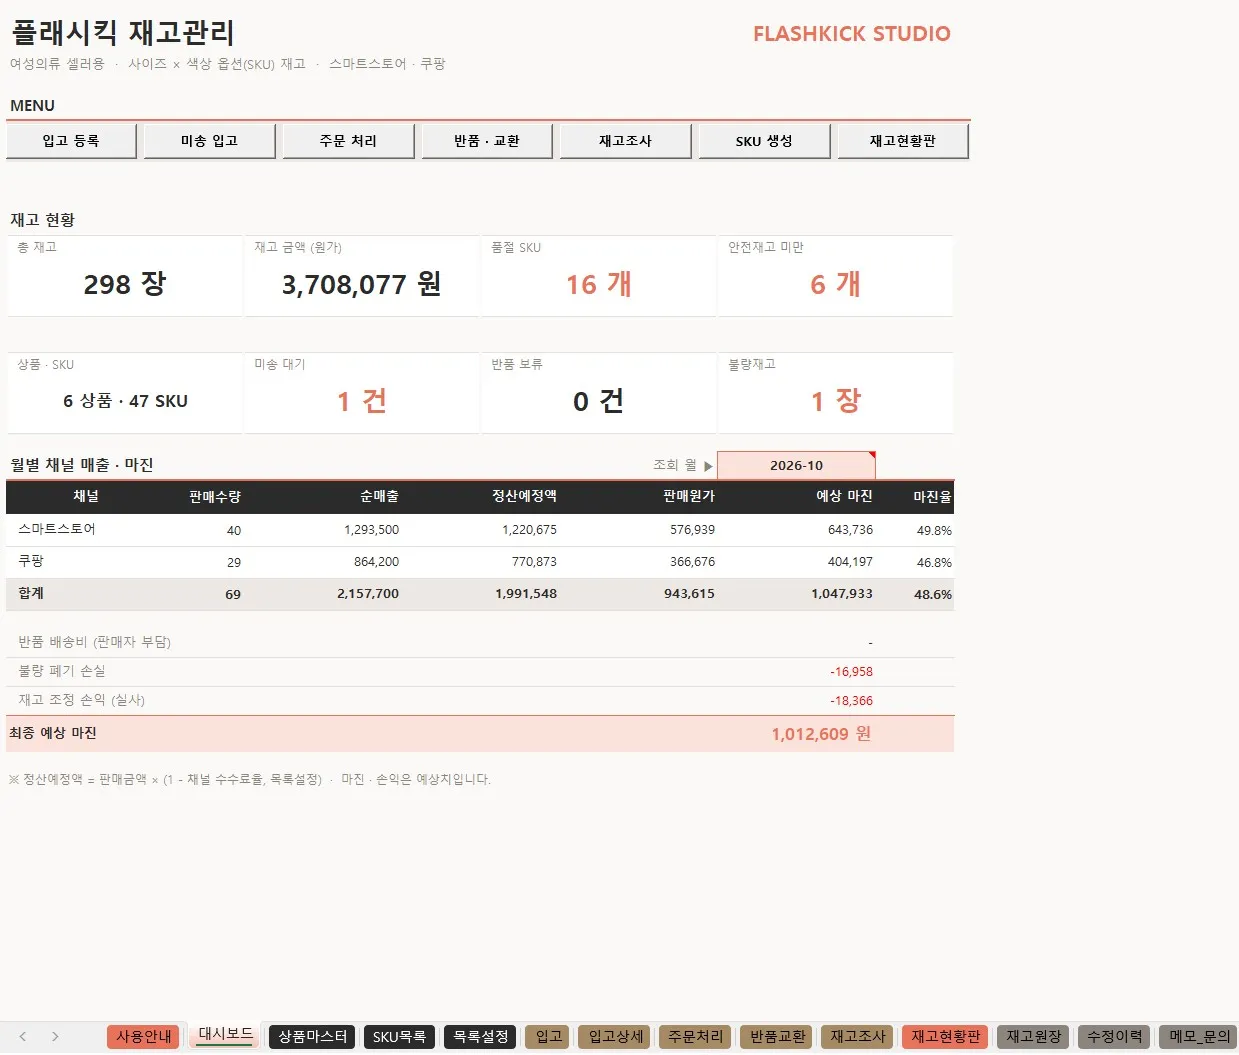The width and height of the screenshot is (1239, 1055).
Task: Click the 채널 column header
Action: click(86, 496)
